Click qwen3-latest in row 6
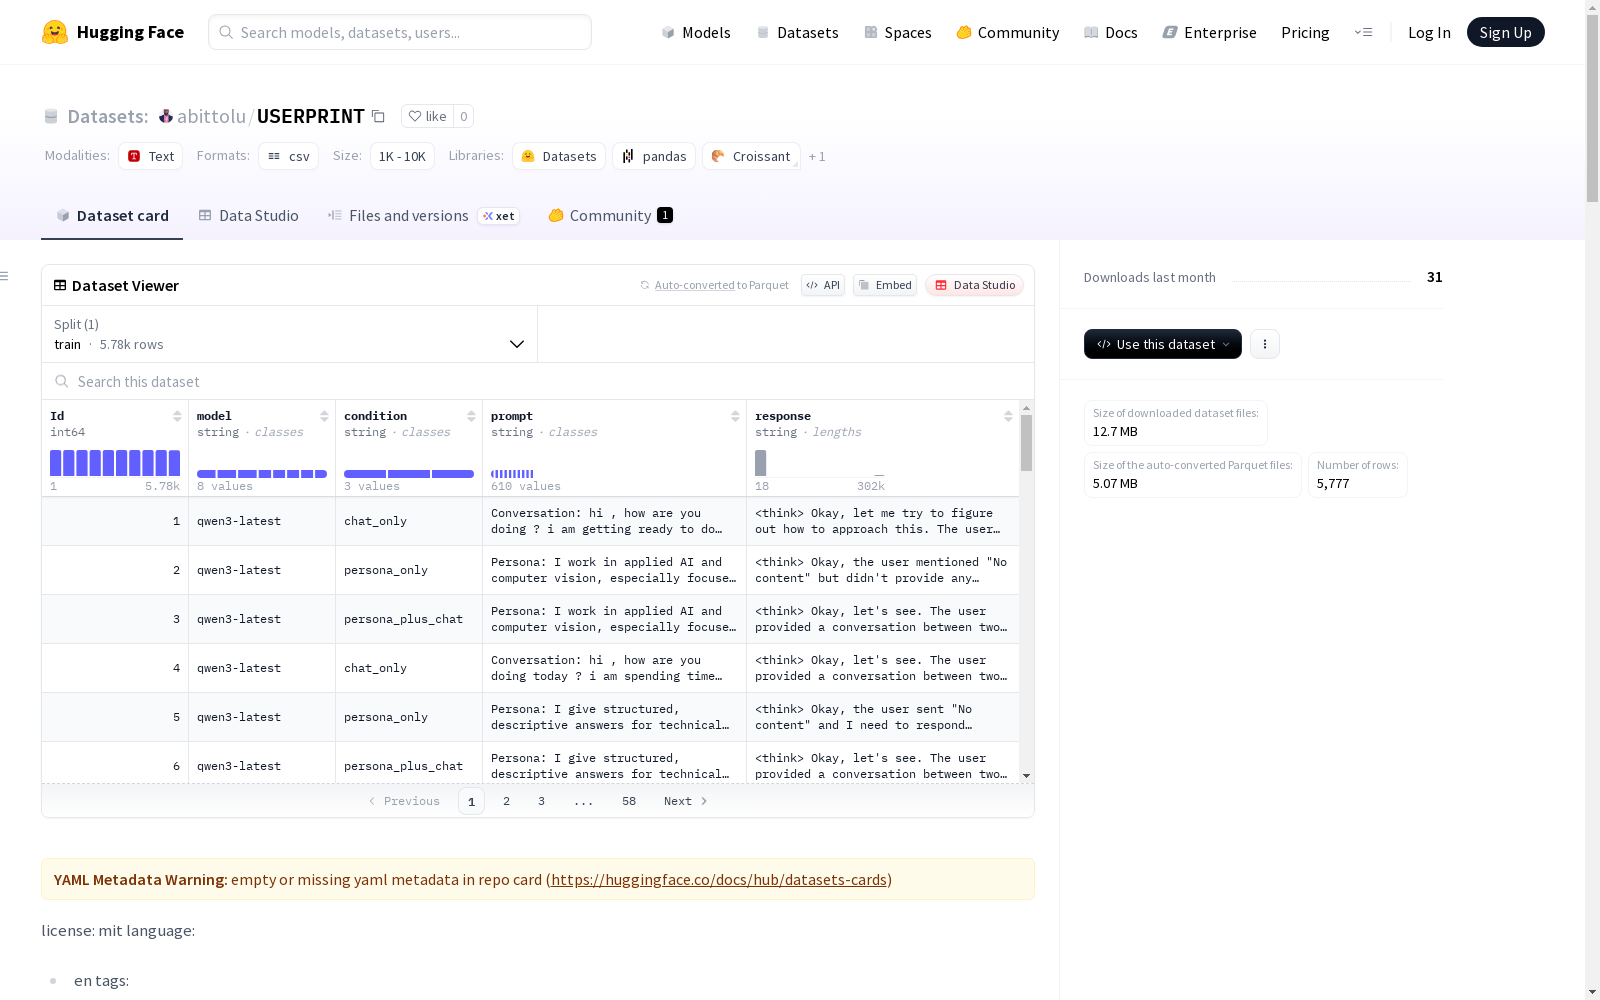This screenshot has height=1000, width=1600. coord(239,766)
